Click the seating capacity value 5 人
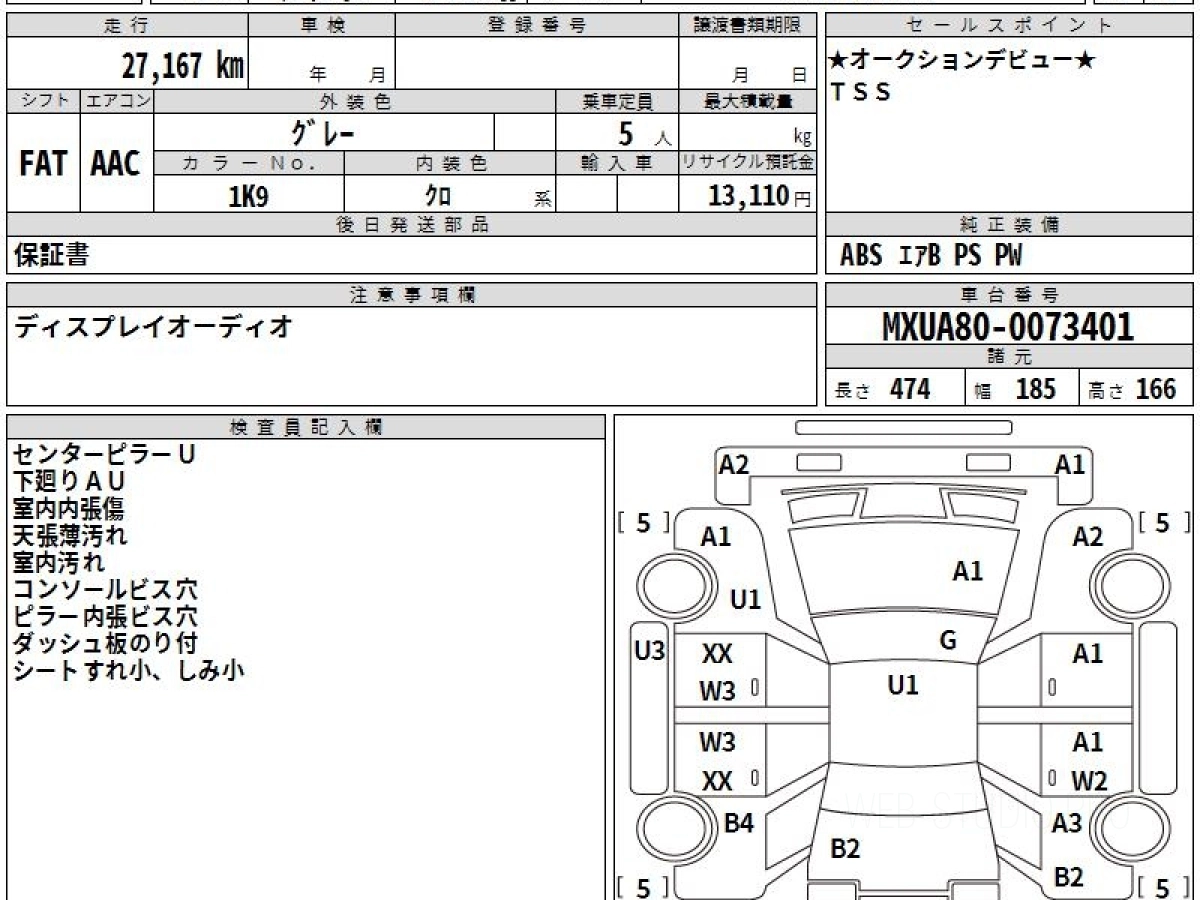Viewport: 1200px width, 900px height. 644,134
